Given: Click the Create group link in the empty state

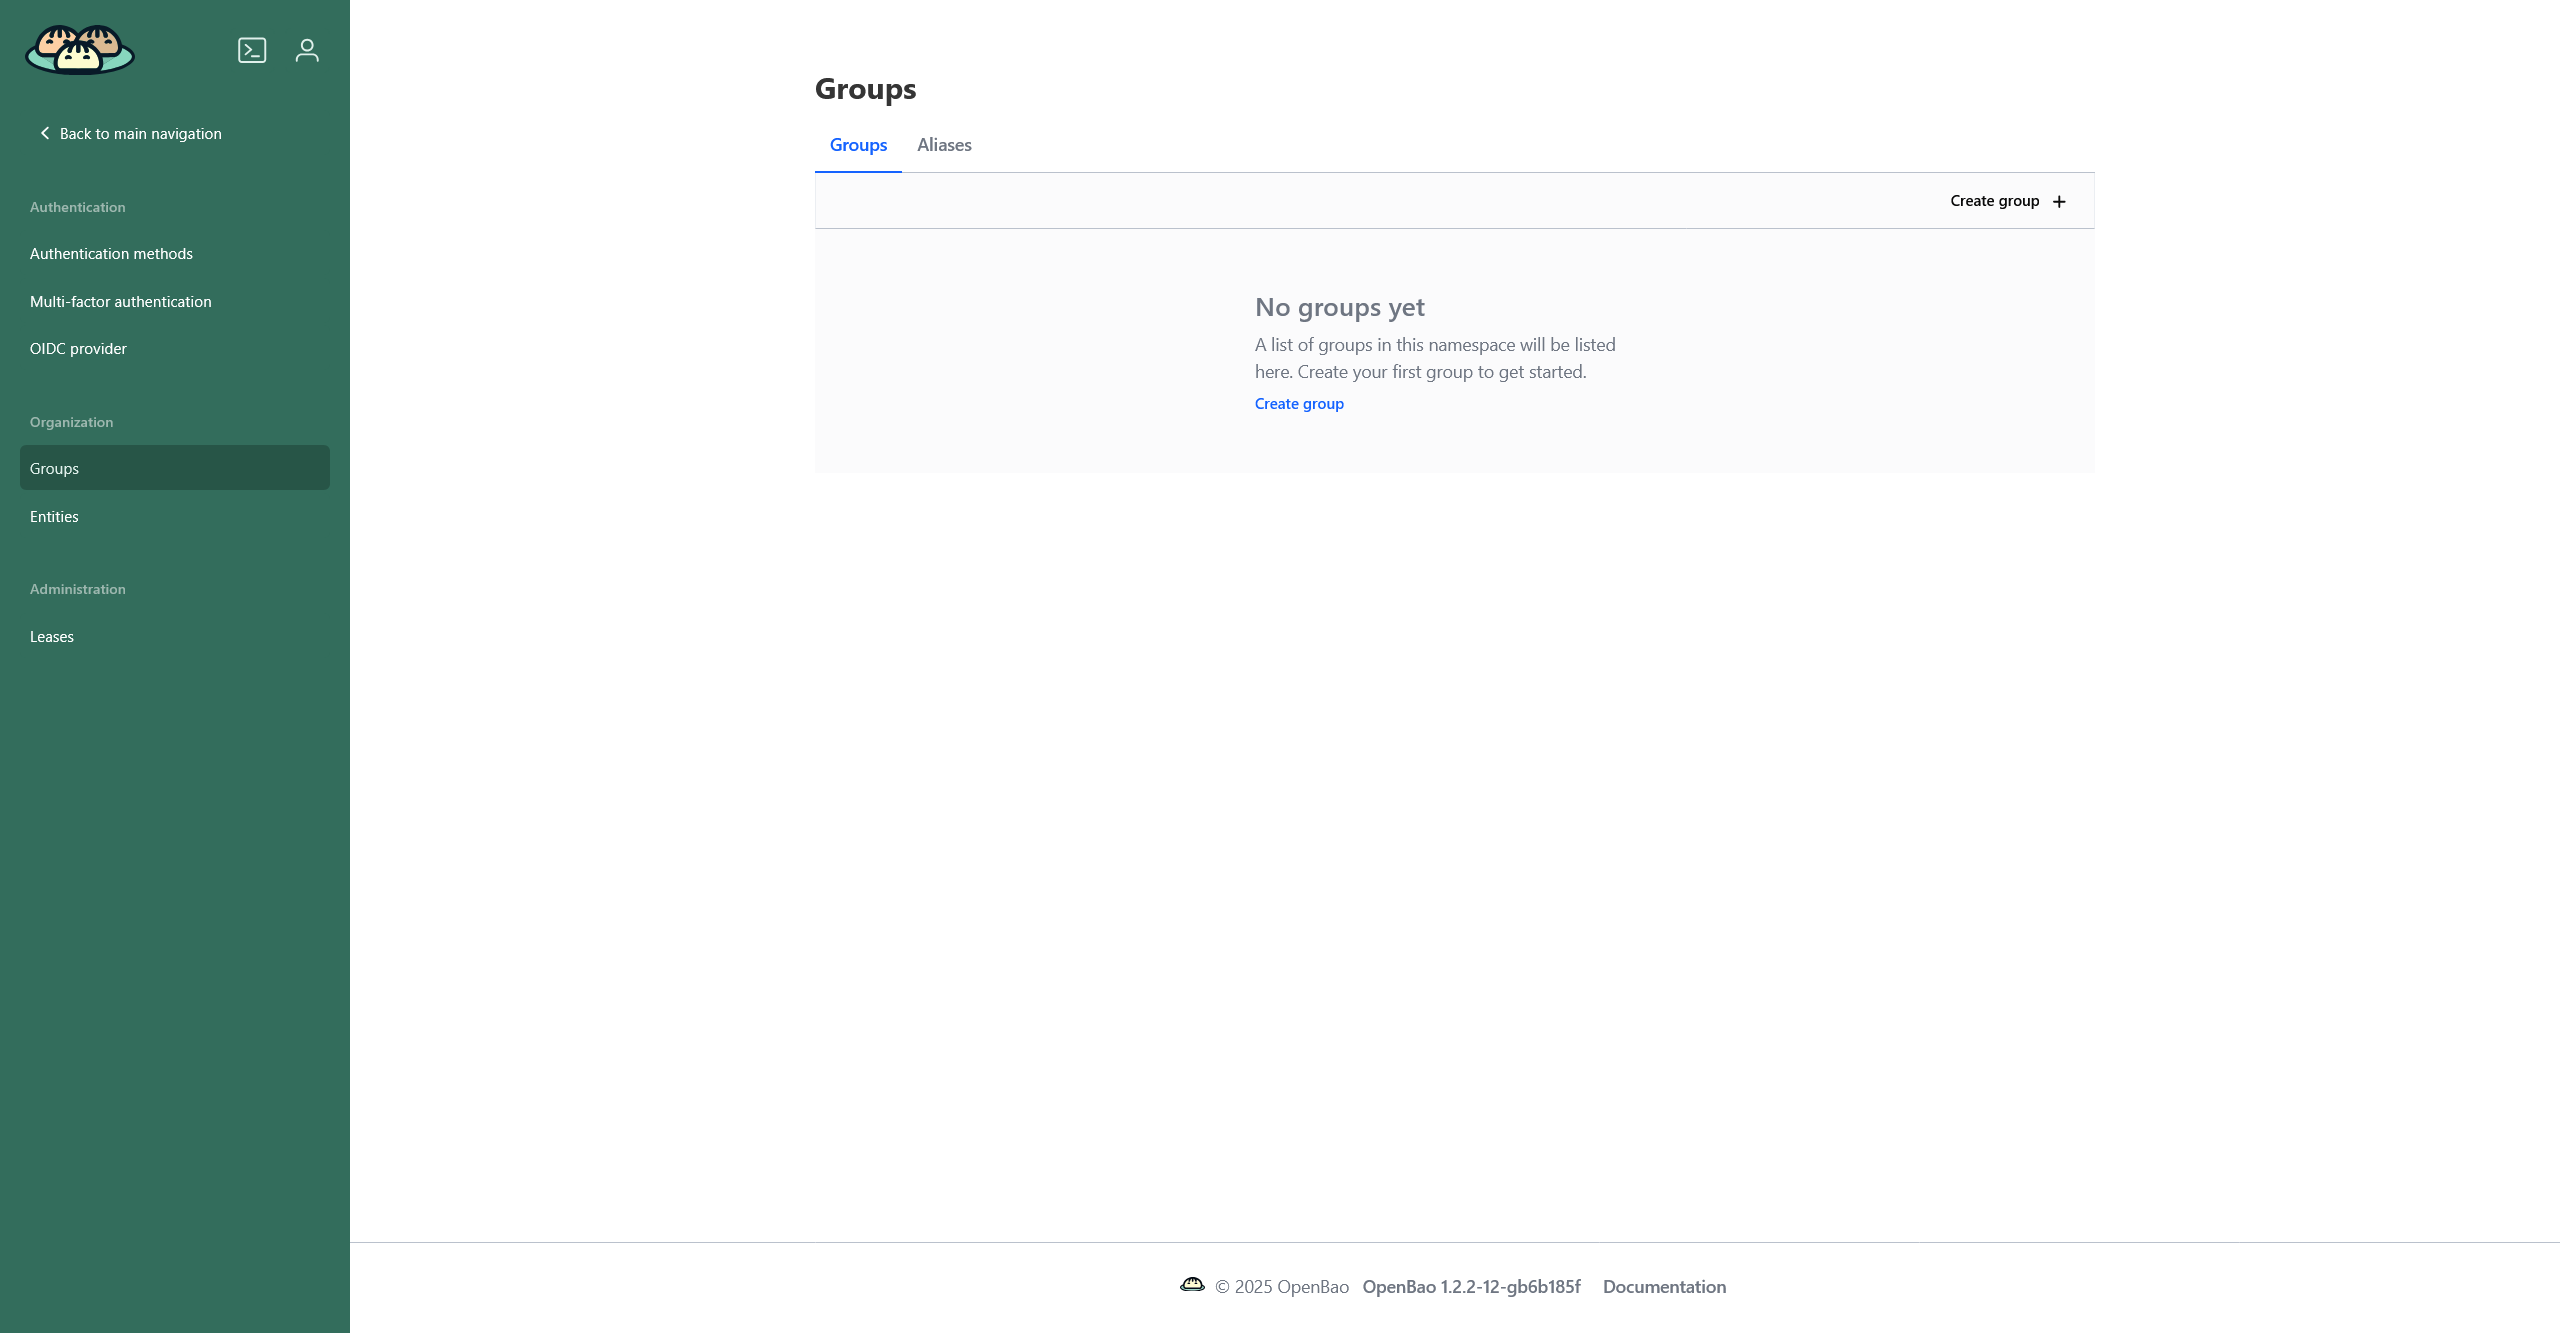Looking at the screenshot, I should pyautogui.click(x=1298, y=403).
